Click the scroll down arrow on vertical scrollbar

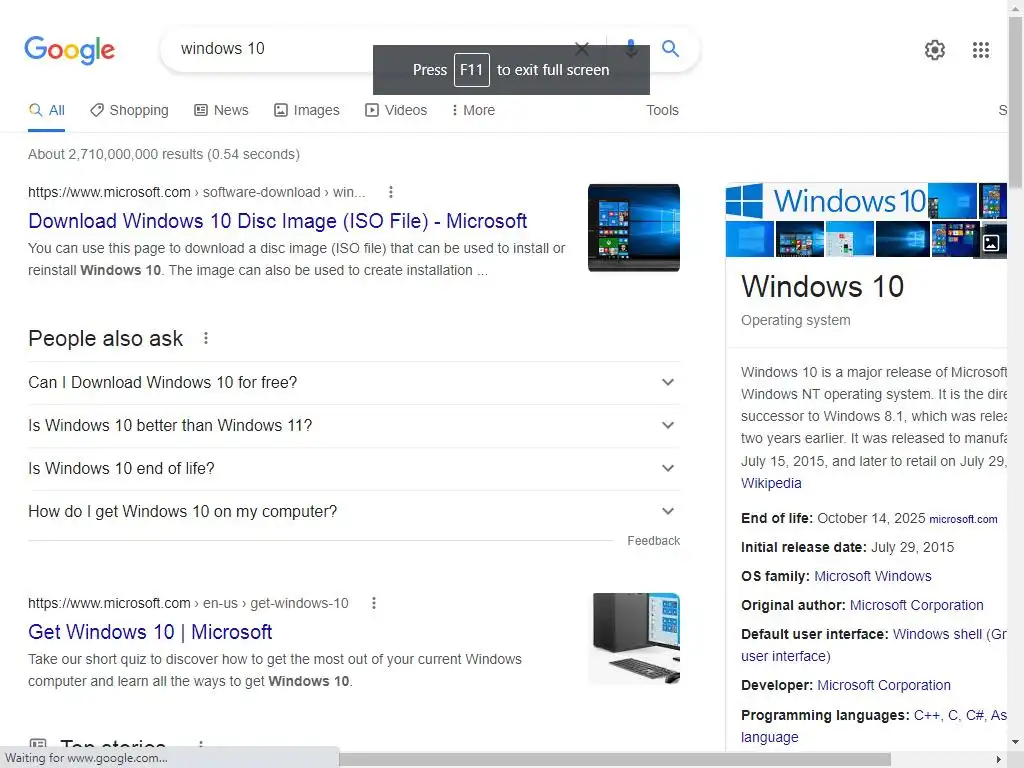click(x=1016, y=742)
